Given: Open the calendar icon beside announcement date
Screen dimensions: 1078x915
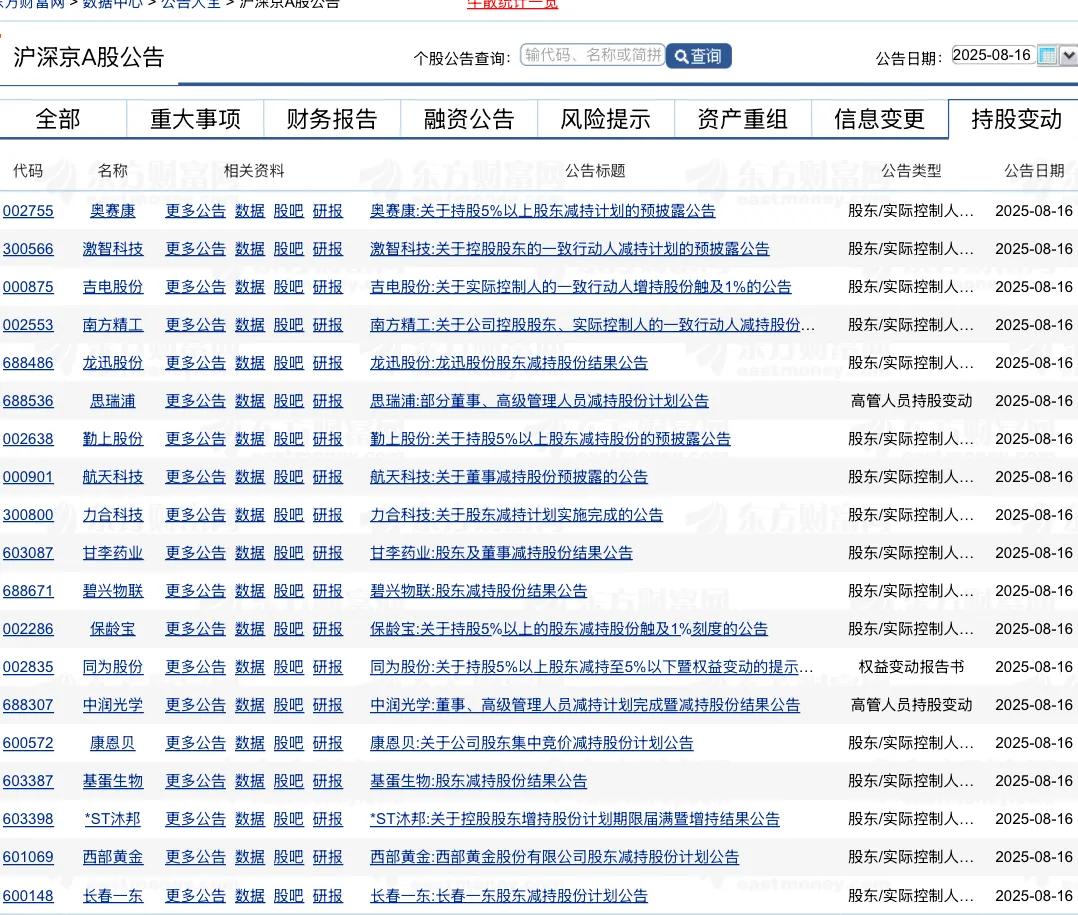Looking at the screenshot, I should tap(1047, 56).
